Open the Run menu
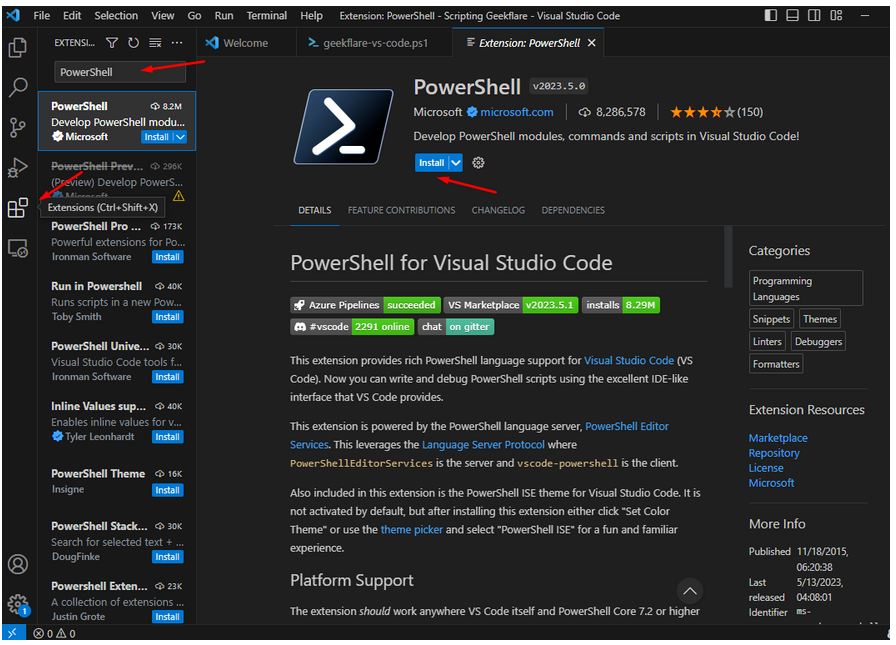896x645 pixels. (x=224, y=15)
